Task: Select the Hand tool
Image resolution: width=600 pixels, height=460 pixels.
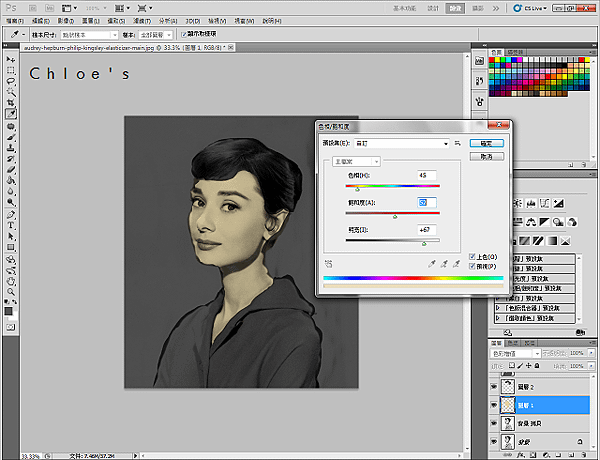Action: [11, 281]
